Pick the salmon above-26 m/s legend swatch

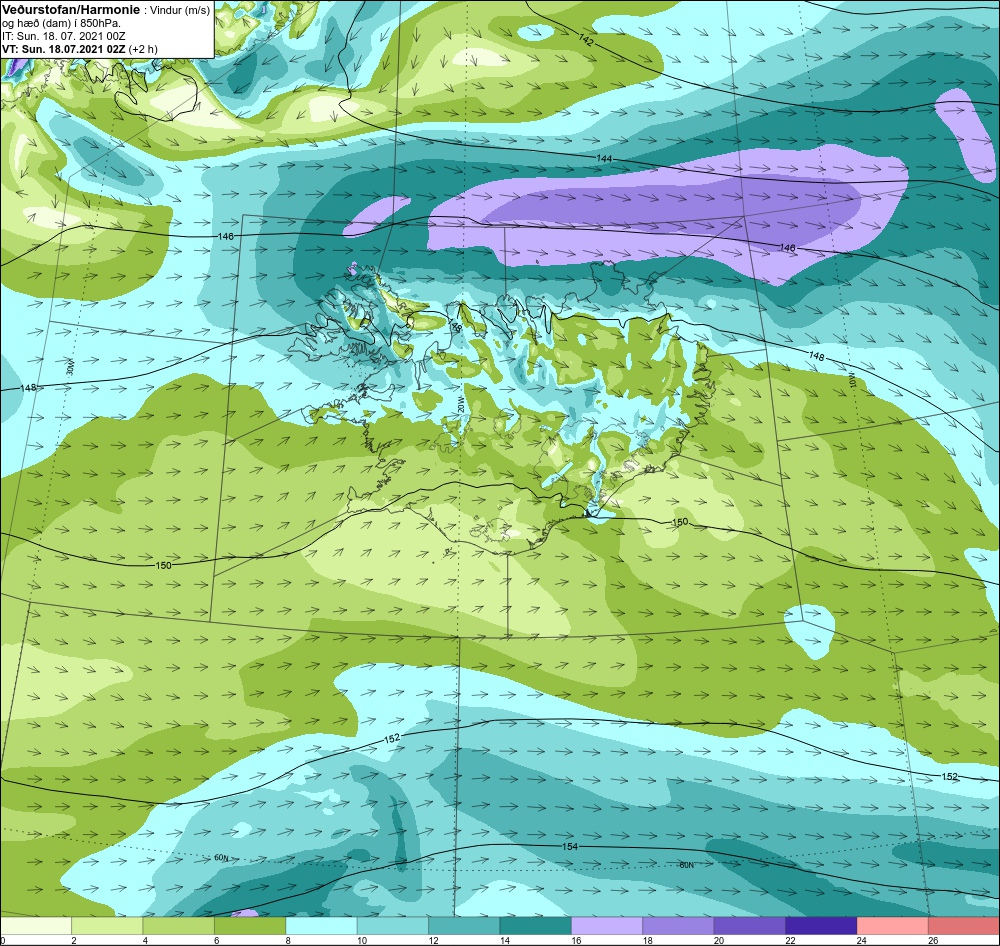pos(964,925)
